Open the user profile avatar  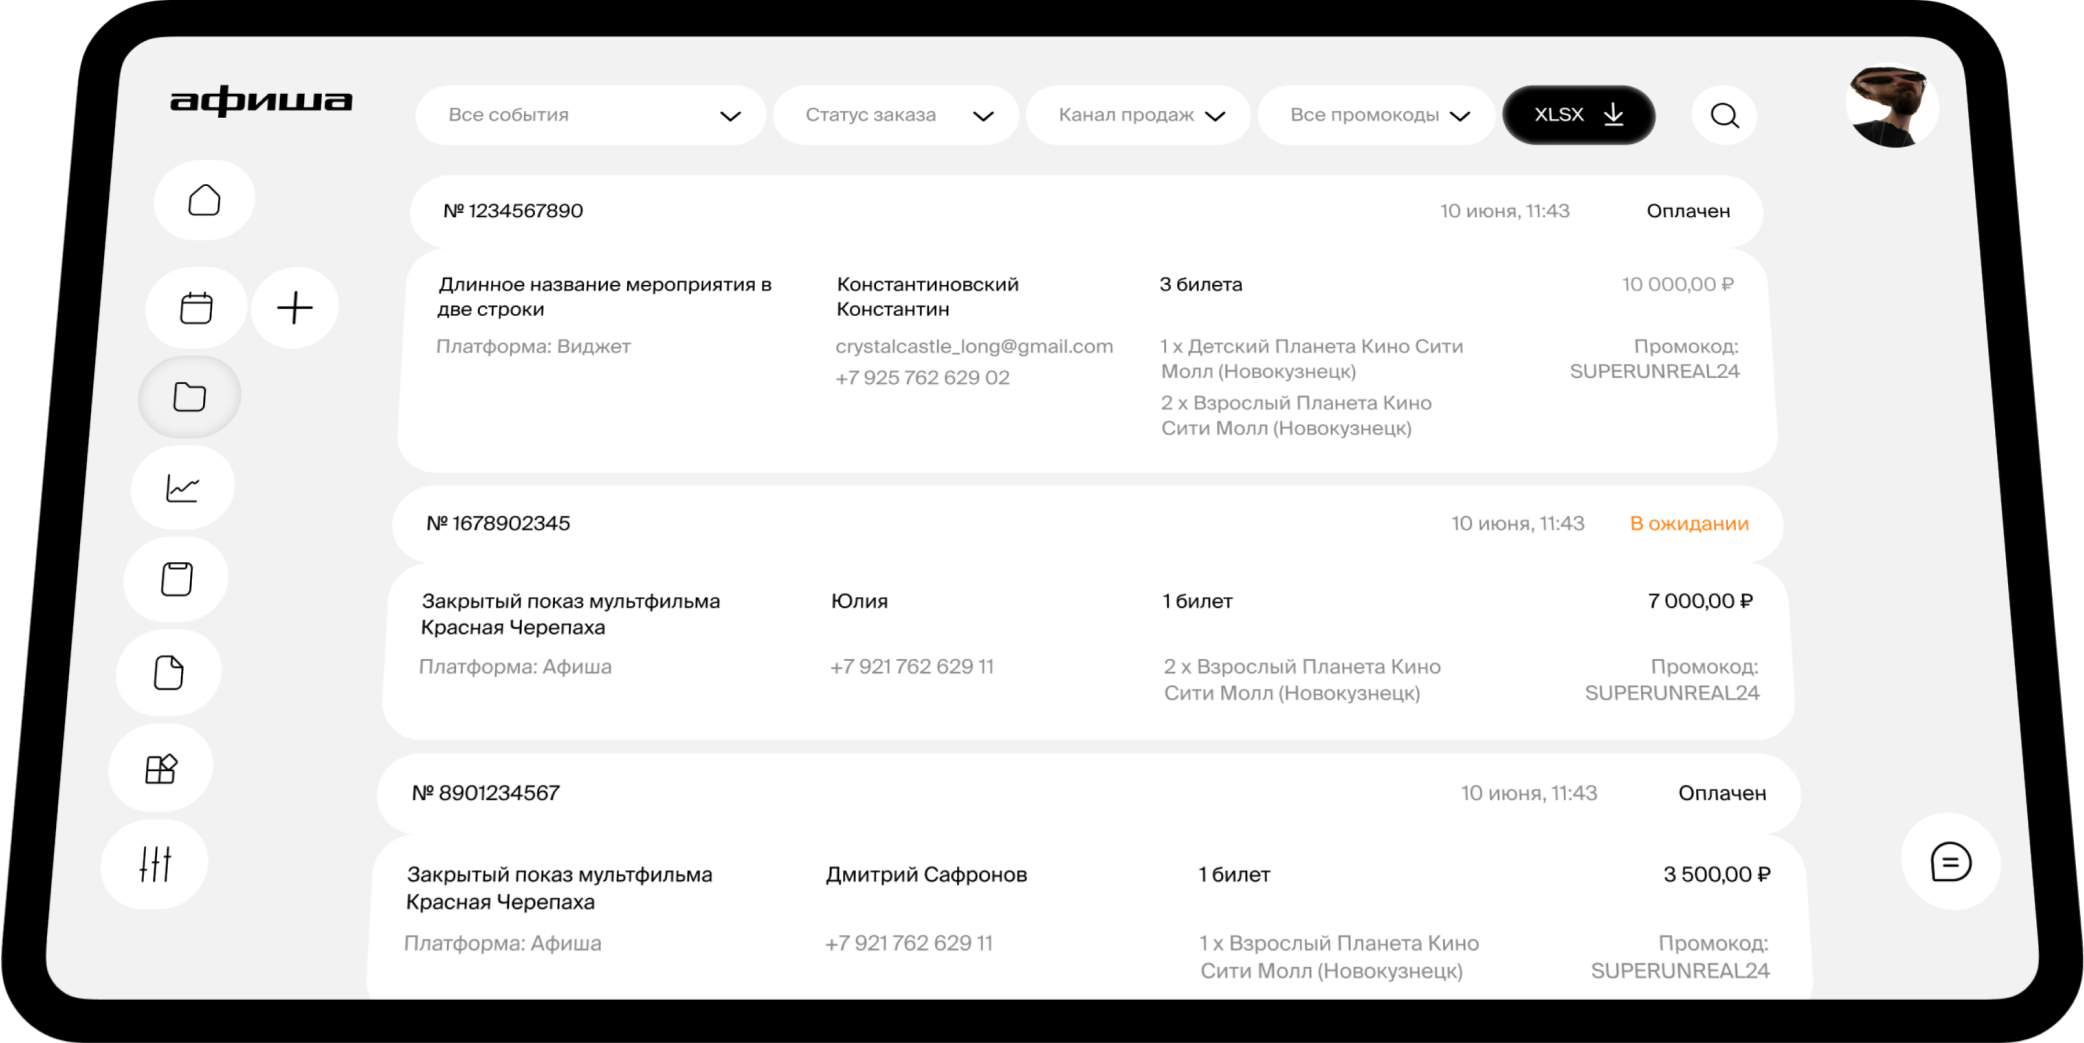[1890, 107]
